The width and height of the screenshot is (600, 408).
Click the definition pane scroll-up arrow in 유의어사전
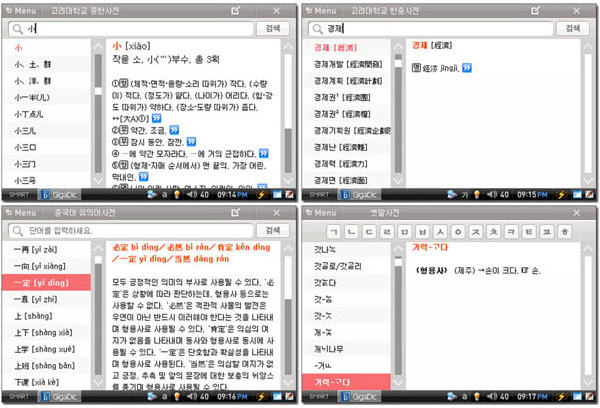(x=288, y=249)
